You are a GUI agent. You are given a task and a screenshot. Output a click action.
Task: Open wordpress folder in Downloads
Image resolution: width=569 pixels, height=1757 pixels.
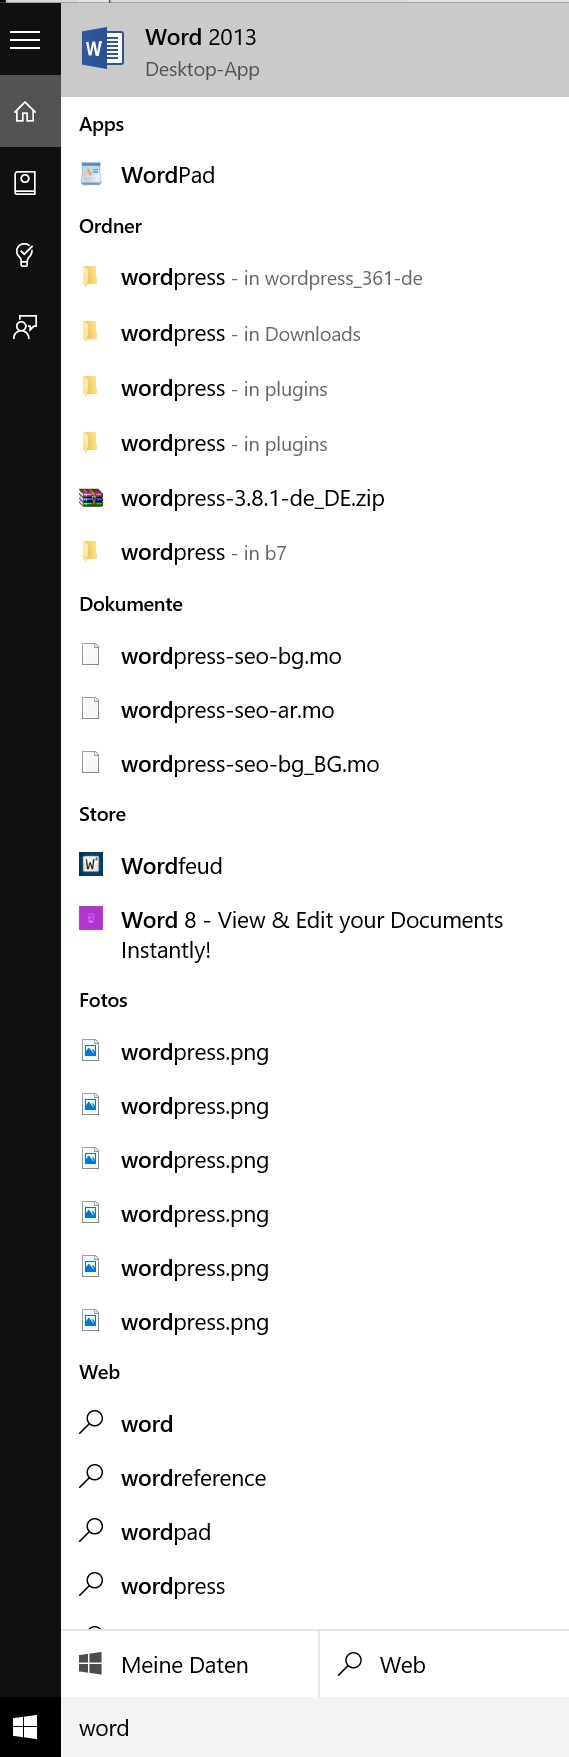tap(315, 333)
